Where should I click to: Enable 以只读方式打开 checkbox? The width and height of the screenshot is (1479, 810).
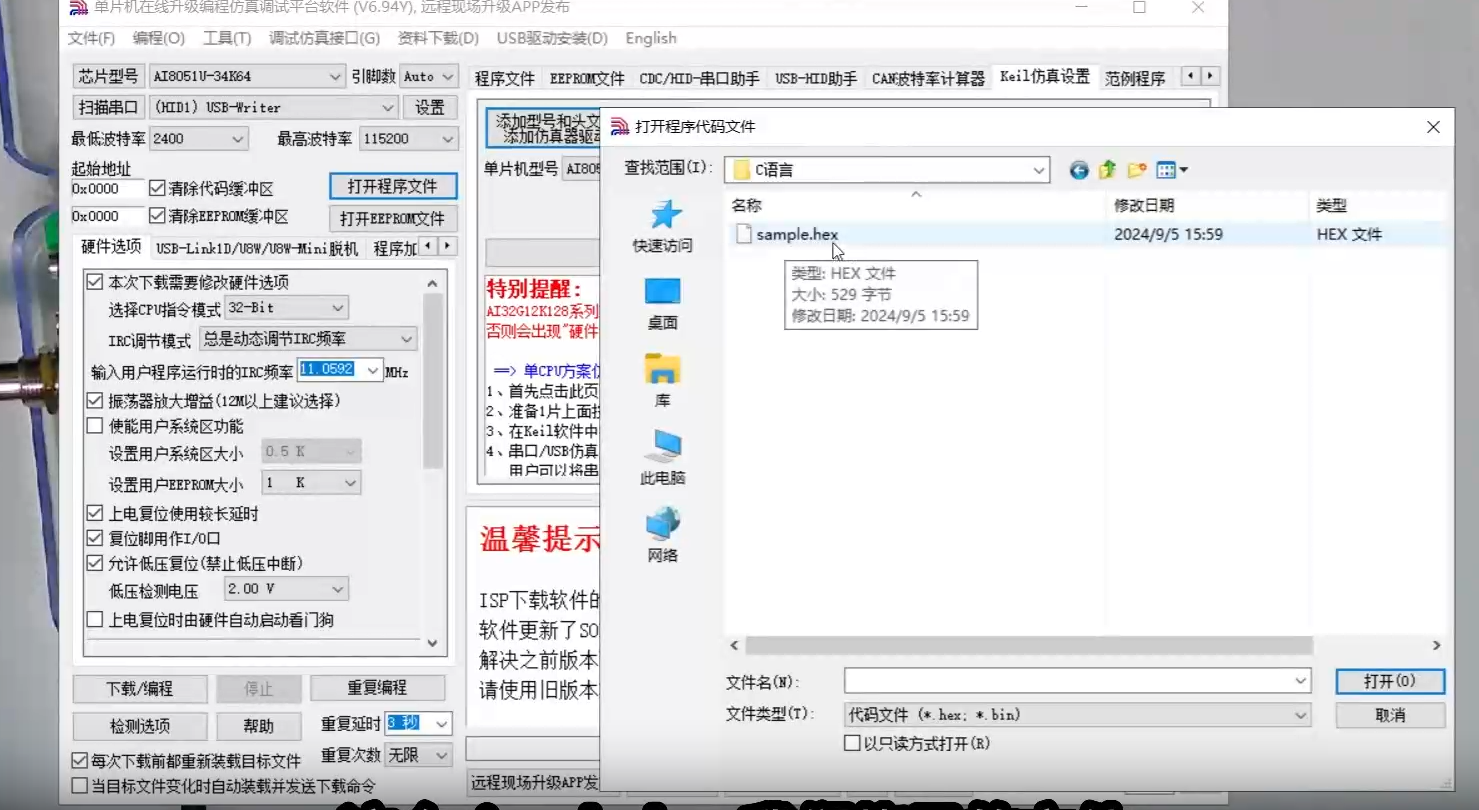(x=852, y=743)
